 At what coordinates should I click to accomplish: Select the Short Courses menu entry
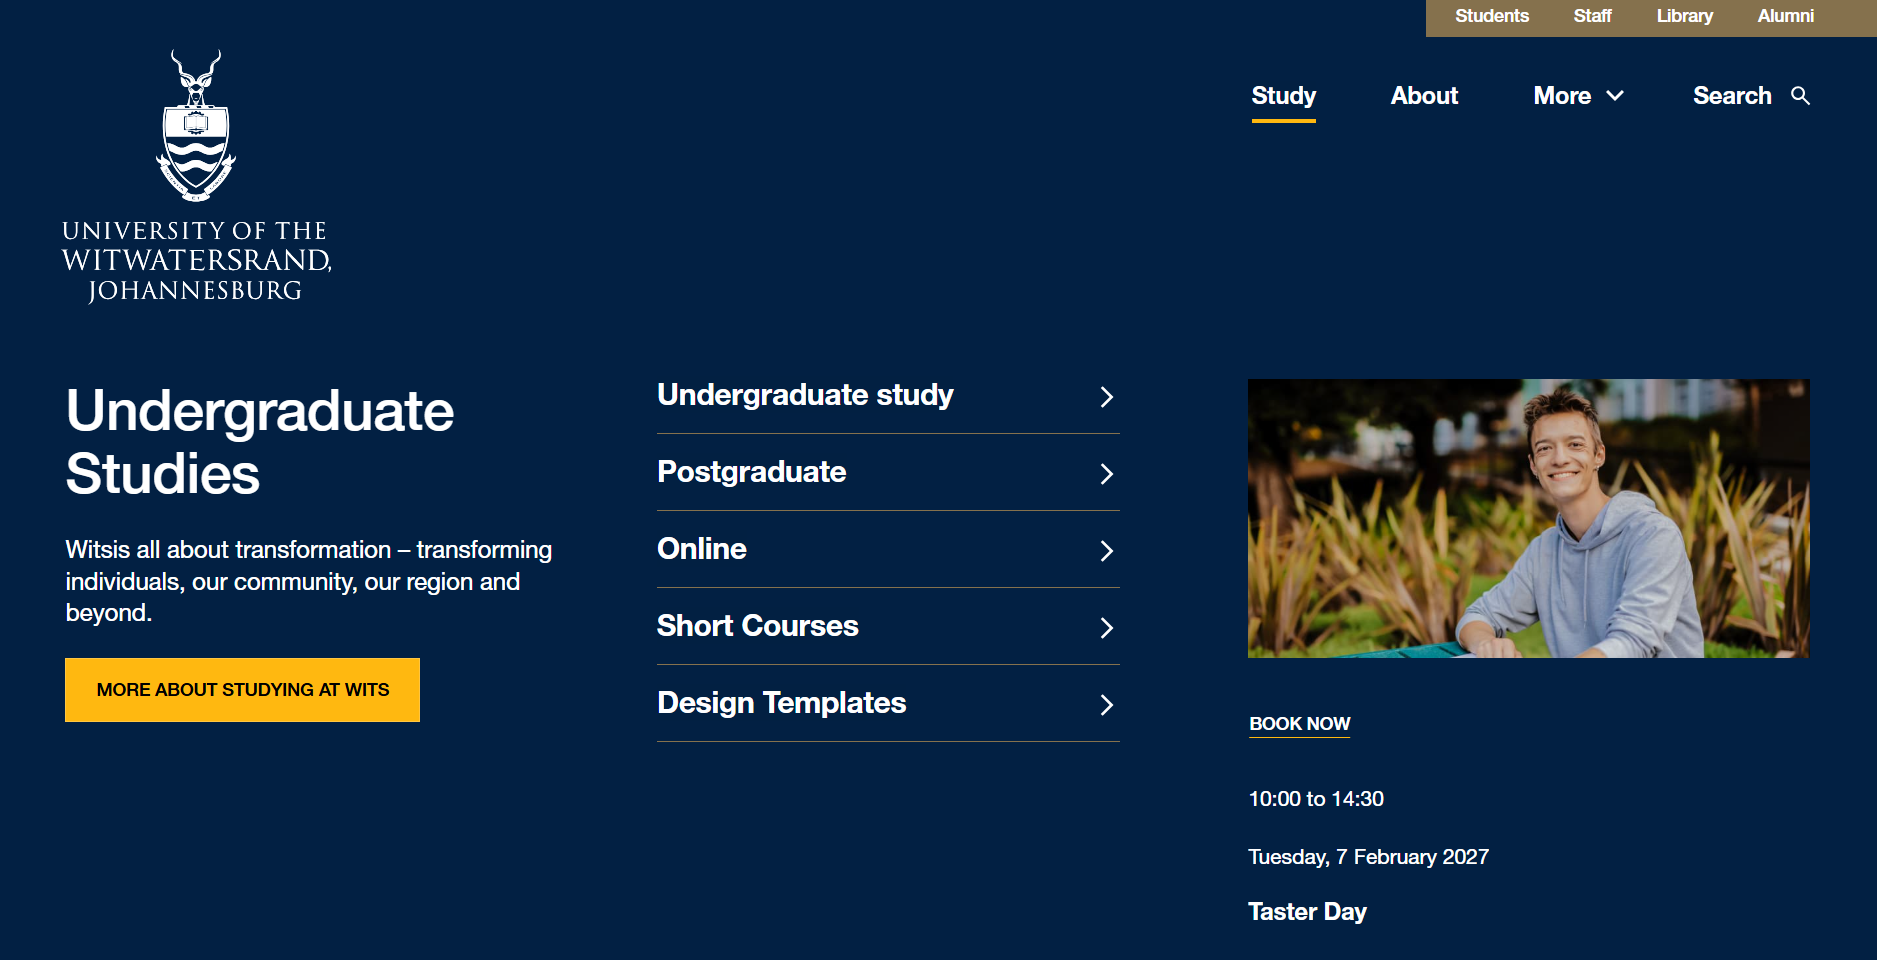click(x=888, y=626)
